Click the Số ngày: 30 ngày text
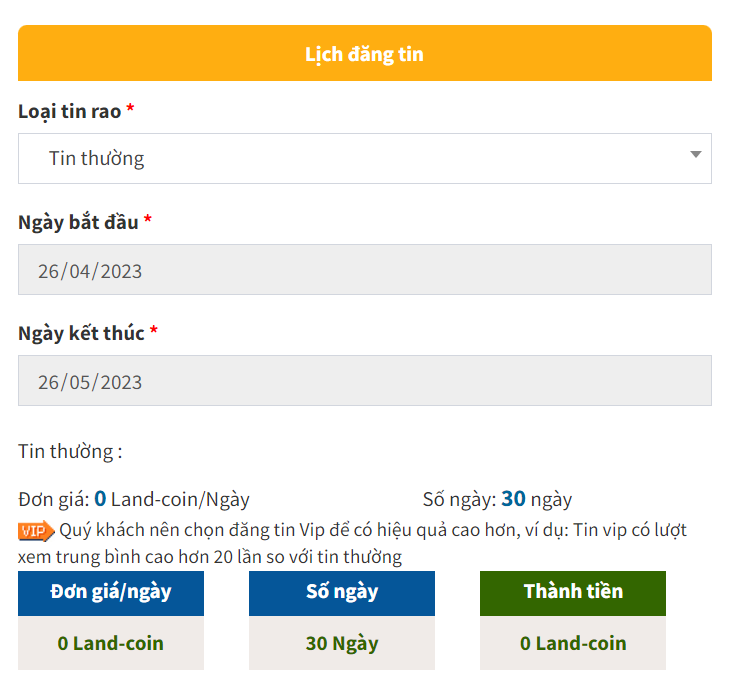Image resolution: width=747 pixels, height=700 pixels. tap(497, 499)
